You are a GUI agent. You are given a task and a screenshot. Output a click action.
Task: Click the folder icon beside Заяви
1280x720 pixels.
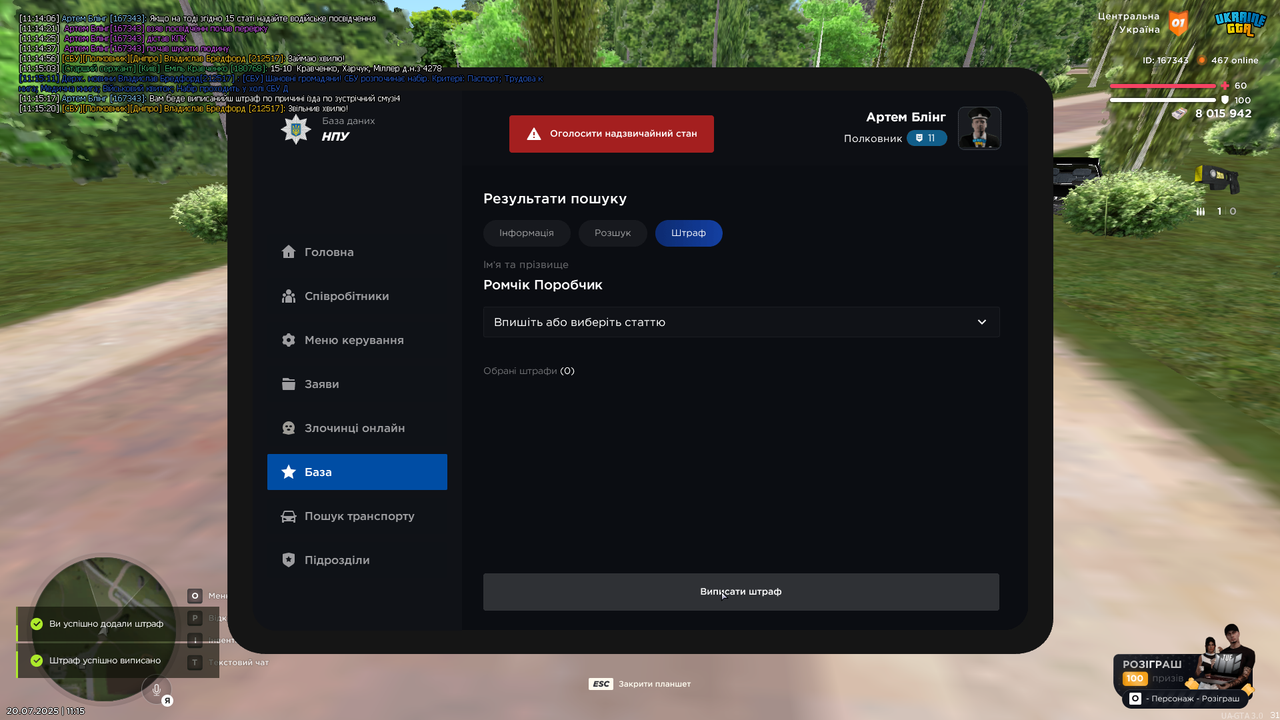[x=288, y=384]
